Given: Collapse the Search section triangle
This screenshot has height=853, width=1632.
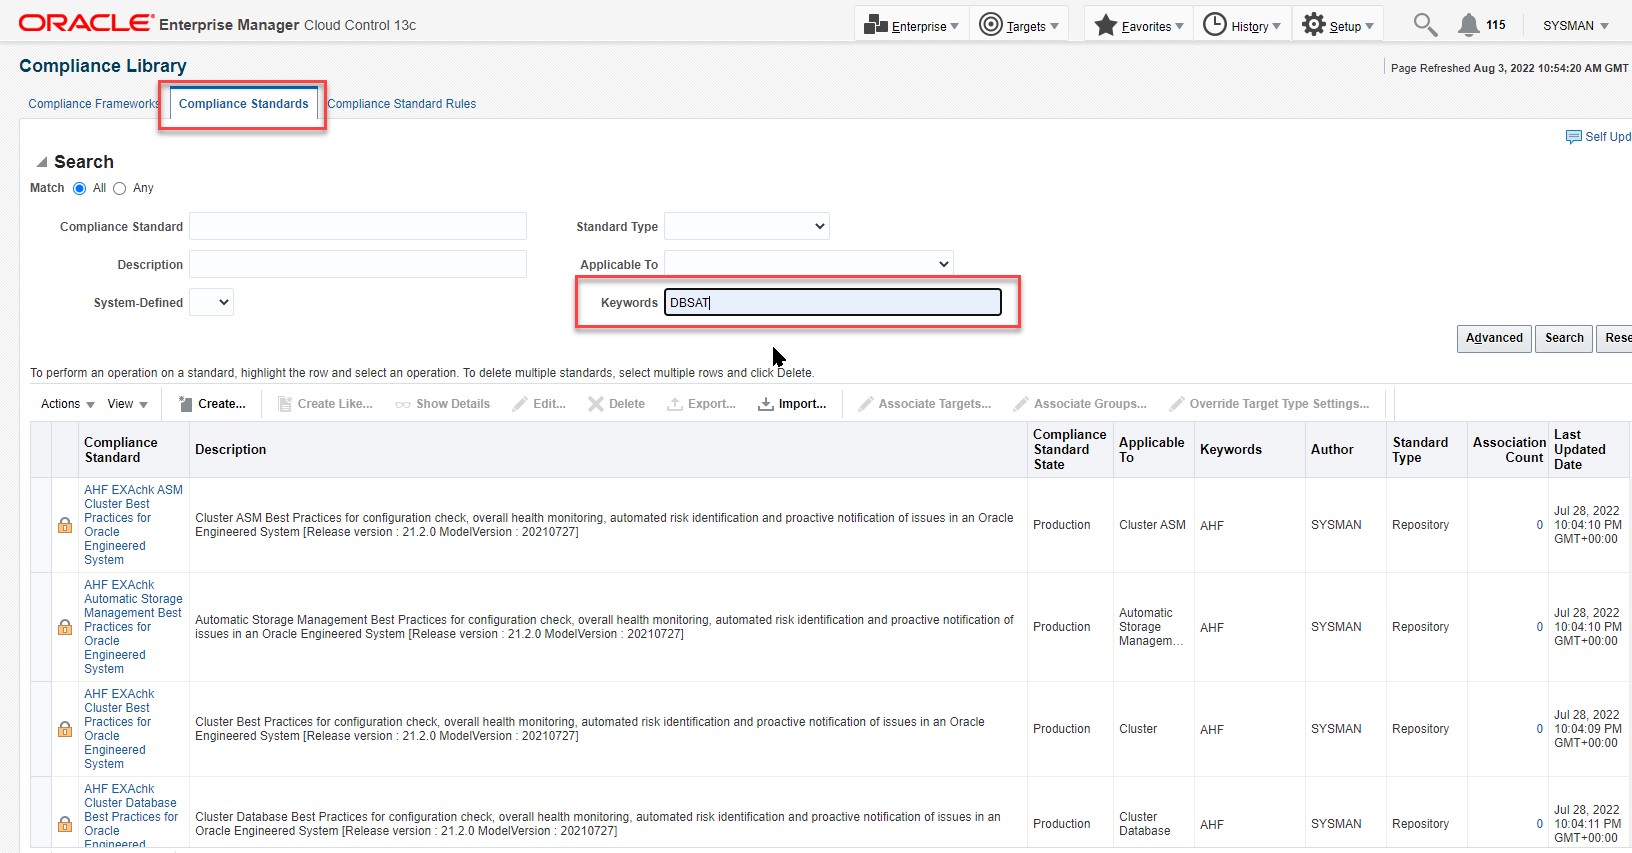Looking at the screenshot, I should click(42, 162).
